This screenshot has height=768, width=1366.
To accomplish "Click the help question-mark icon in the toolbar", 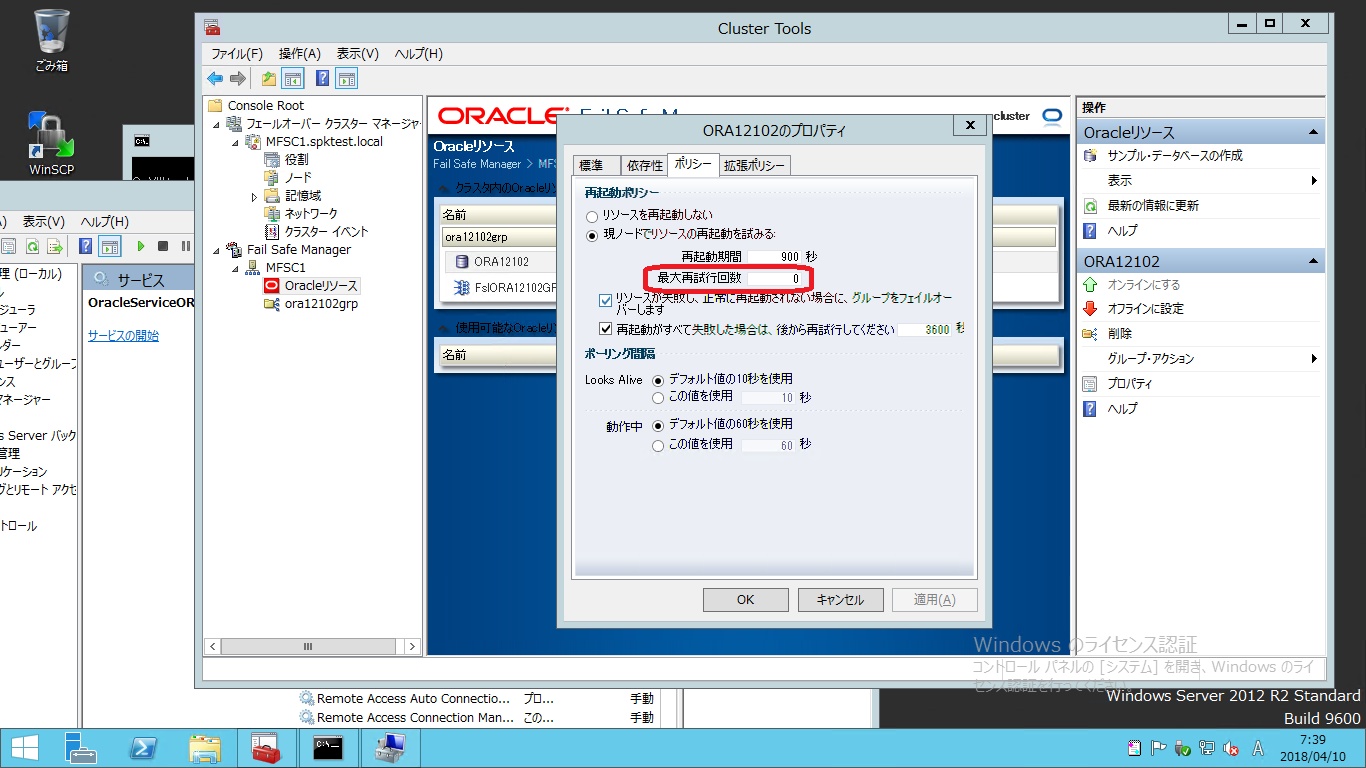I will (321, 78).
